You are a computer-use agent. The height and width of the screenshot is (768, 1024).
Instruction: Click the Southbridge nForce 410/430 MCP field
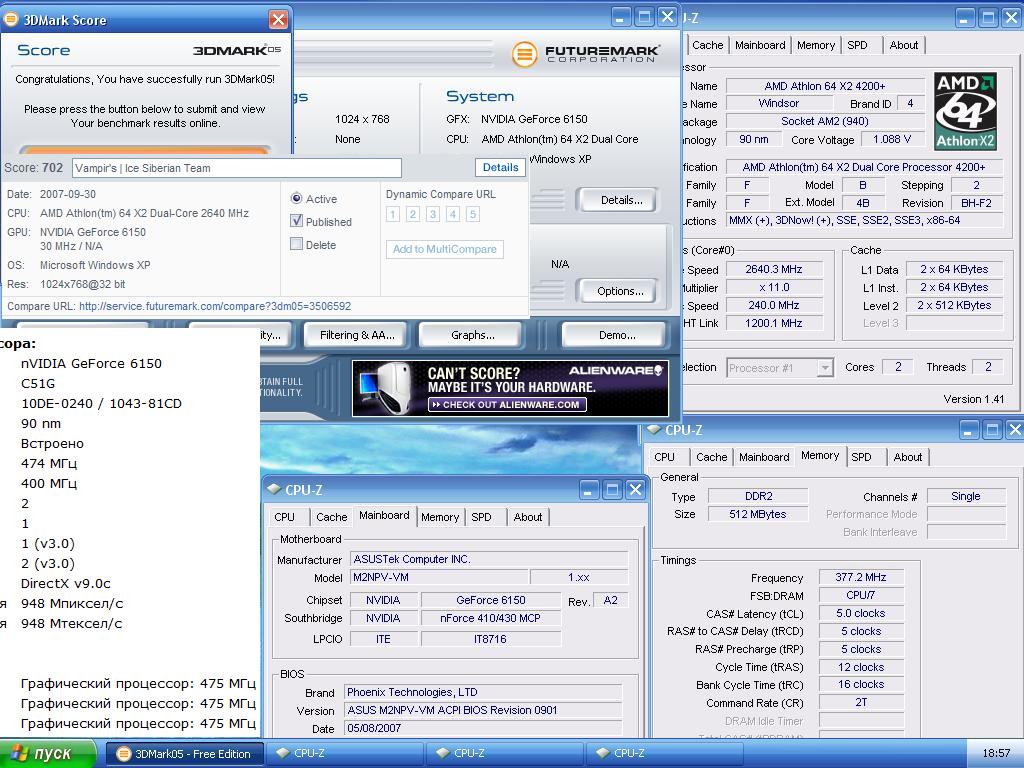[x=490, y=618]
